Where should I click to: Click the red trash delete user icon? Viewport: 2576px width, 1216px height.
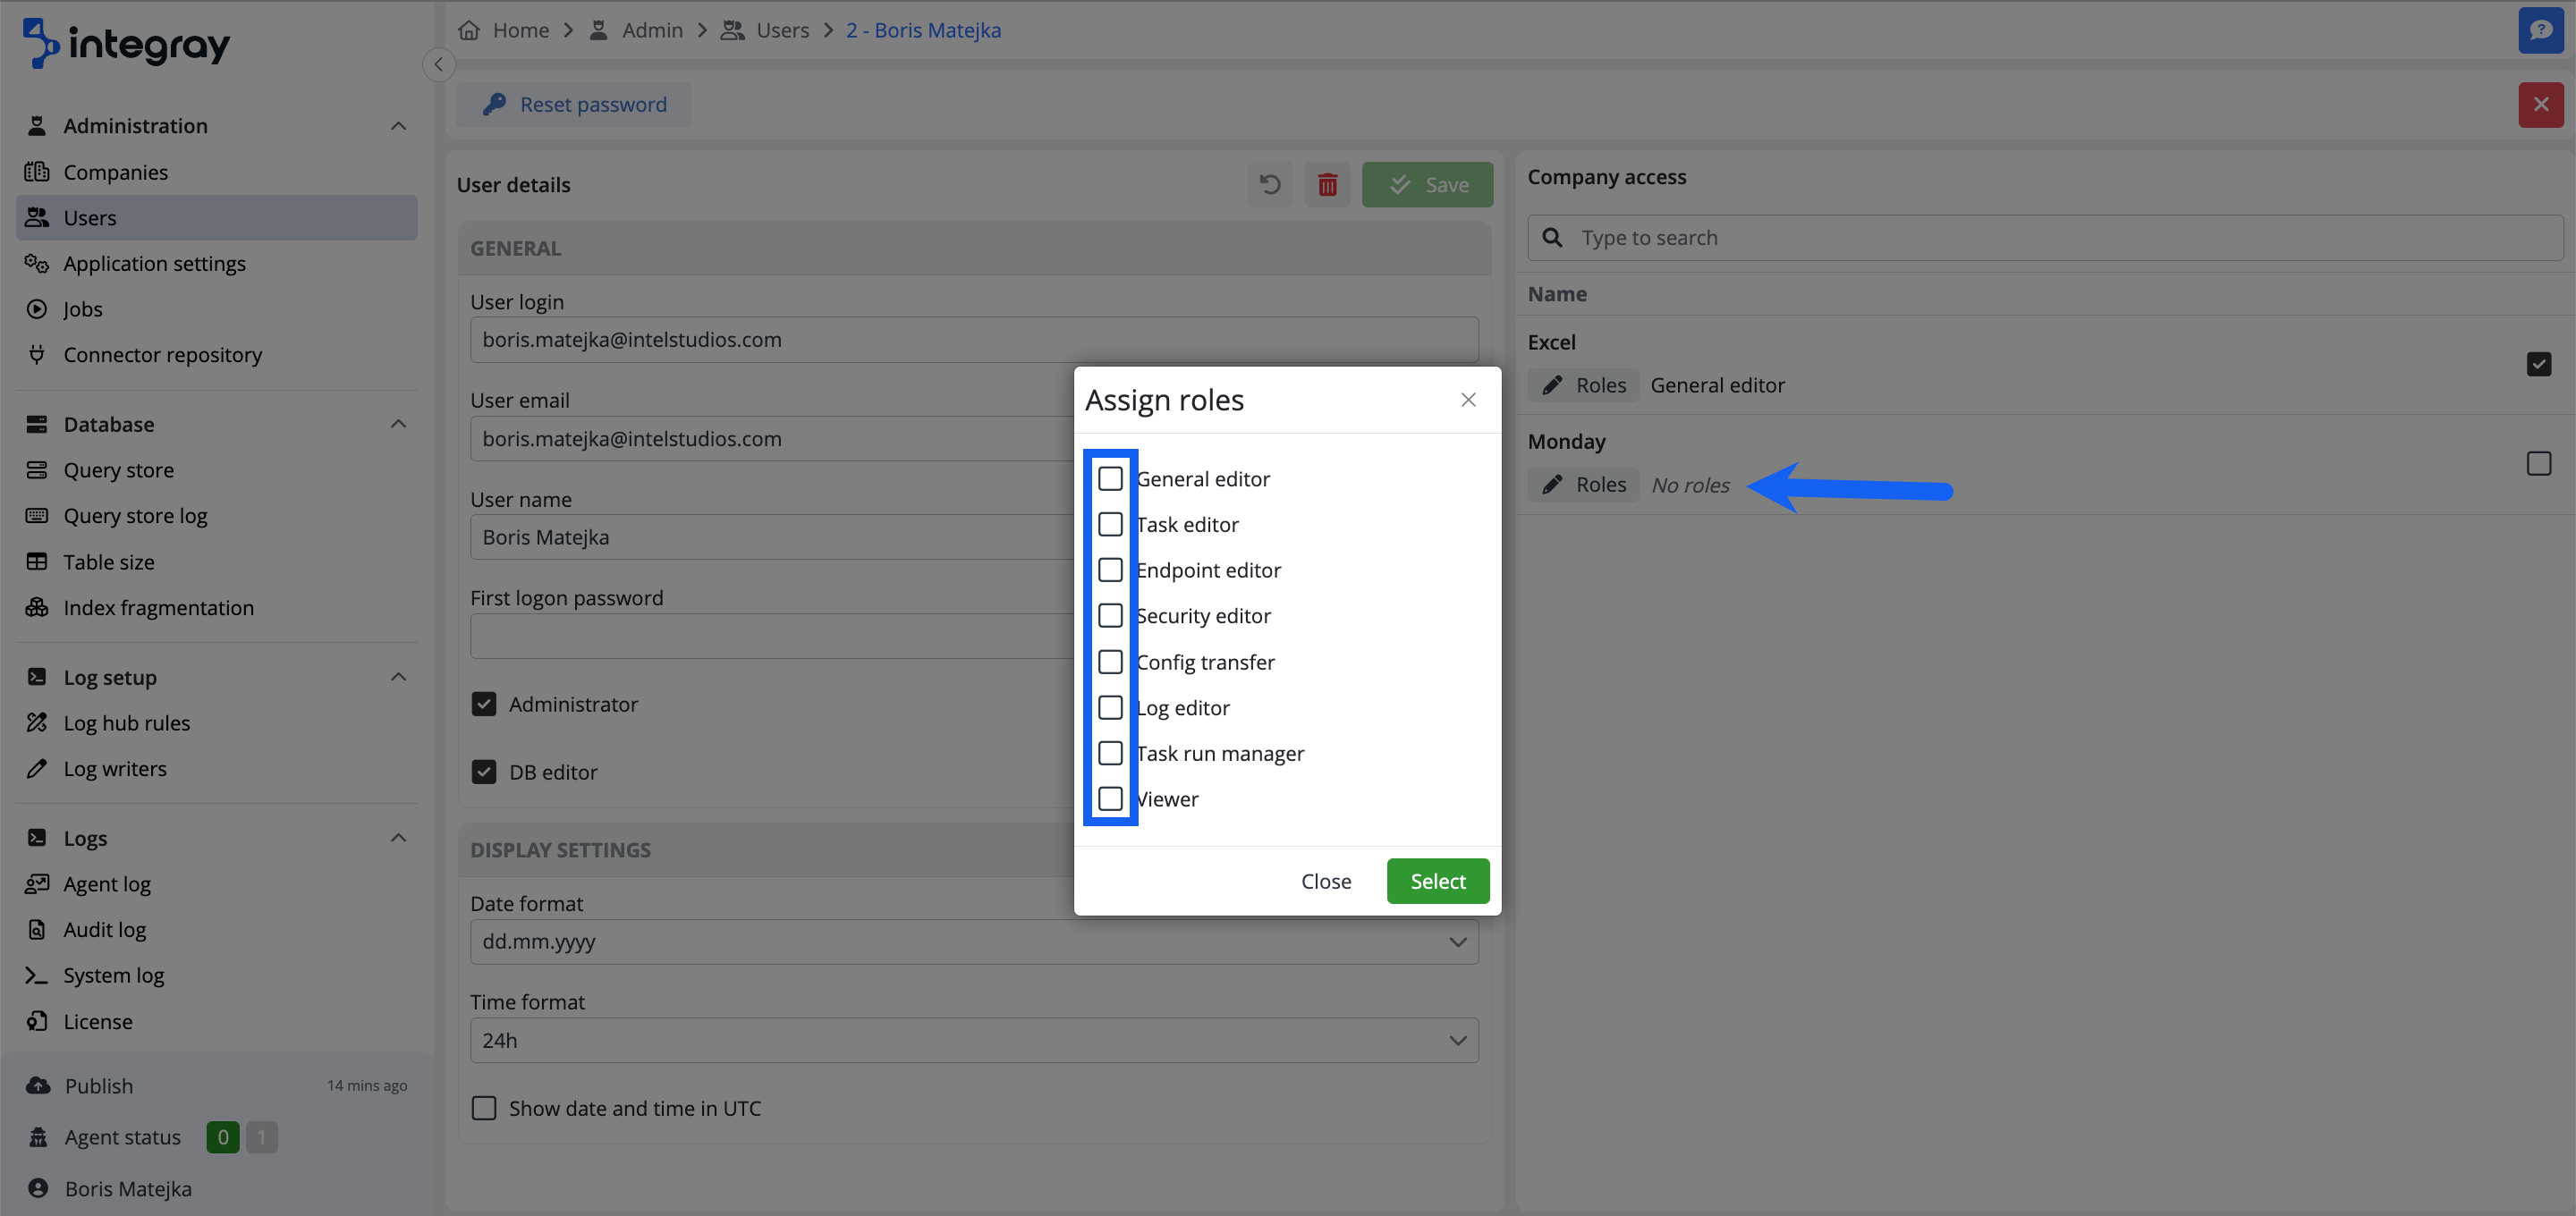(1327, 185)
